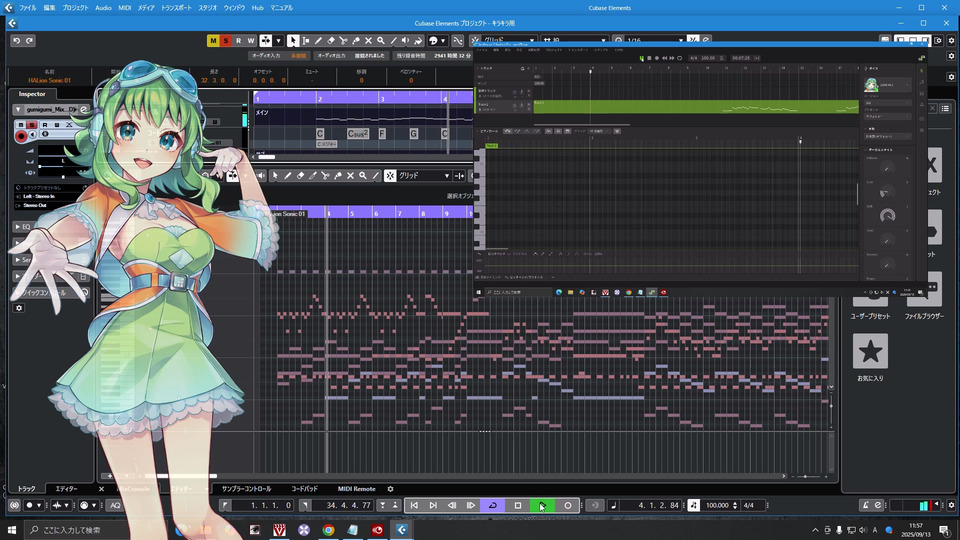Select the Zoom magnifier tool in top toolbar
The height and width of the screenshot is (540, 960).
click(380, 41)
